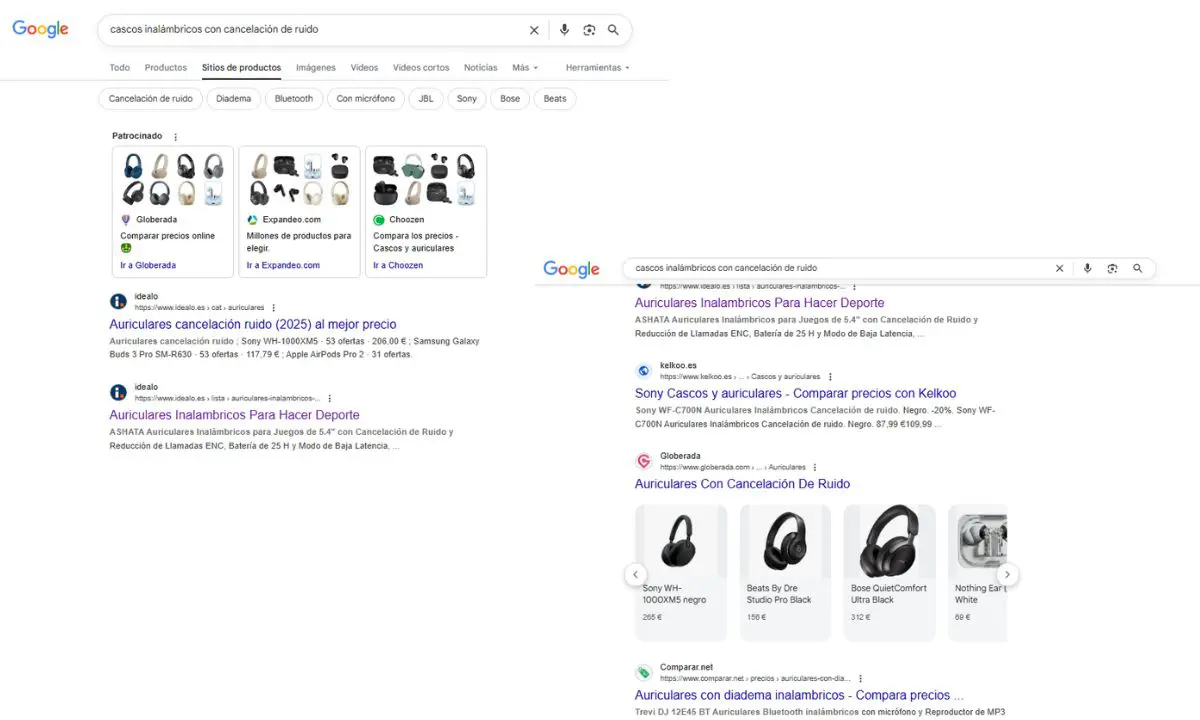The width and height of the screenshot is (1200, 720).
Task: Switch to the Imágenes tab
Action: 315,68
